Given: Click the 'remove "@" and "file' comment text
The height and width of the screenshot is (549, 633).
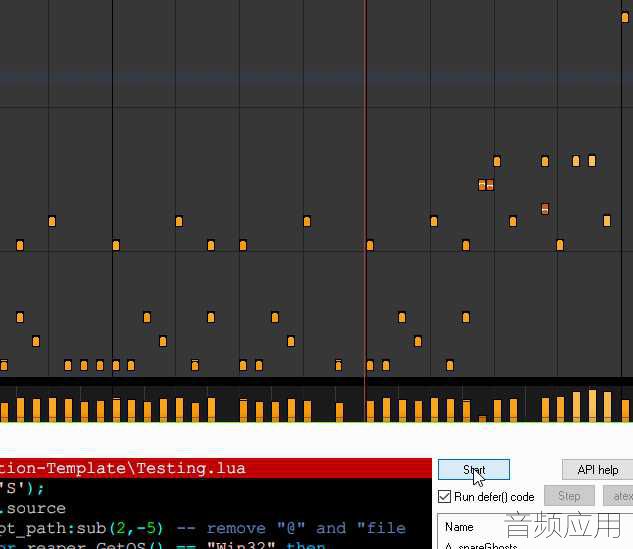Looking at the screenshot, I should 306,528.
